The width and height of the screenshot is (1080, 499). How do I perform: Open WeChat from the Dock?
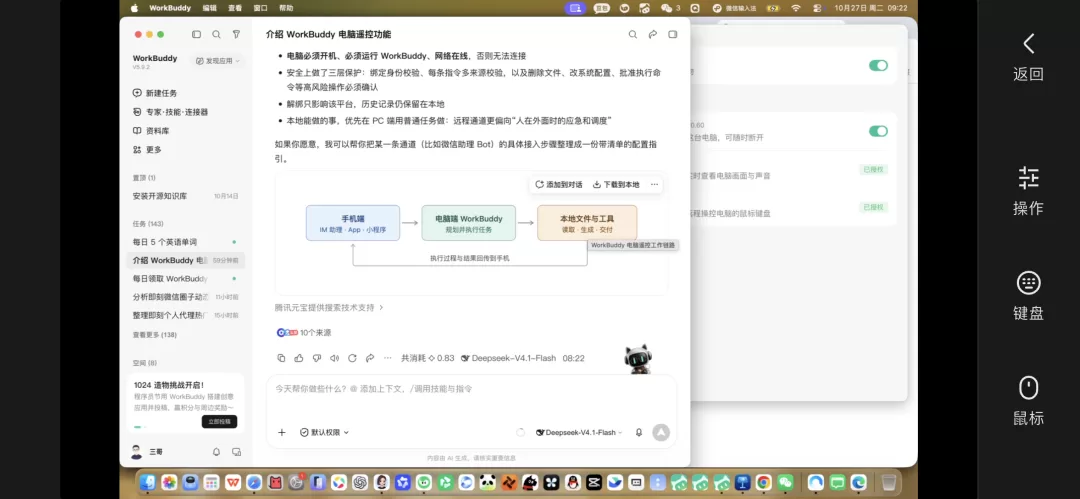coord(785,482)
